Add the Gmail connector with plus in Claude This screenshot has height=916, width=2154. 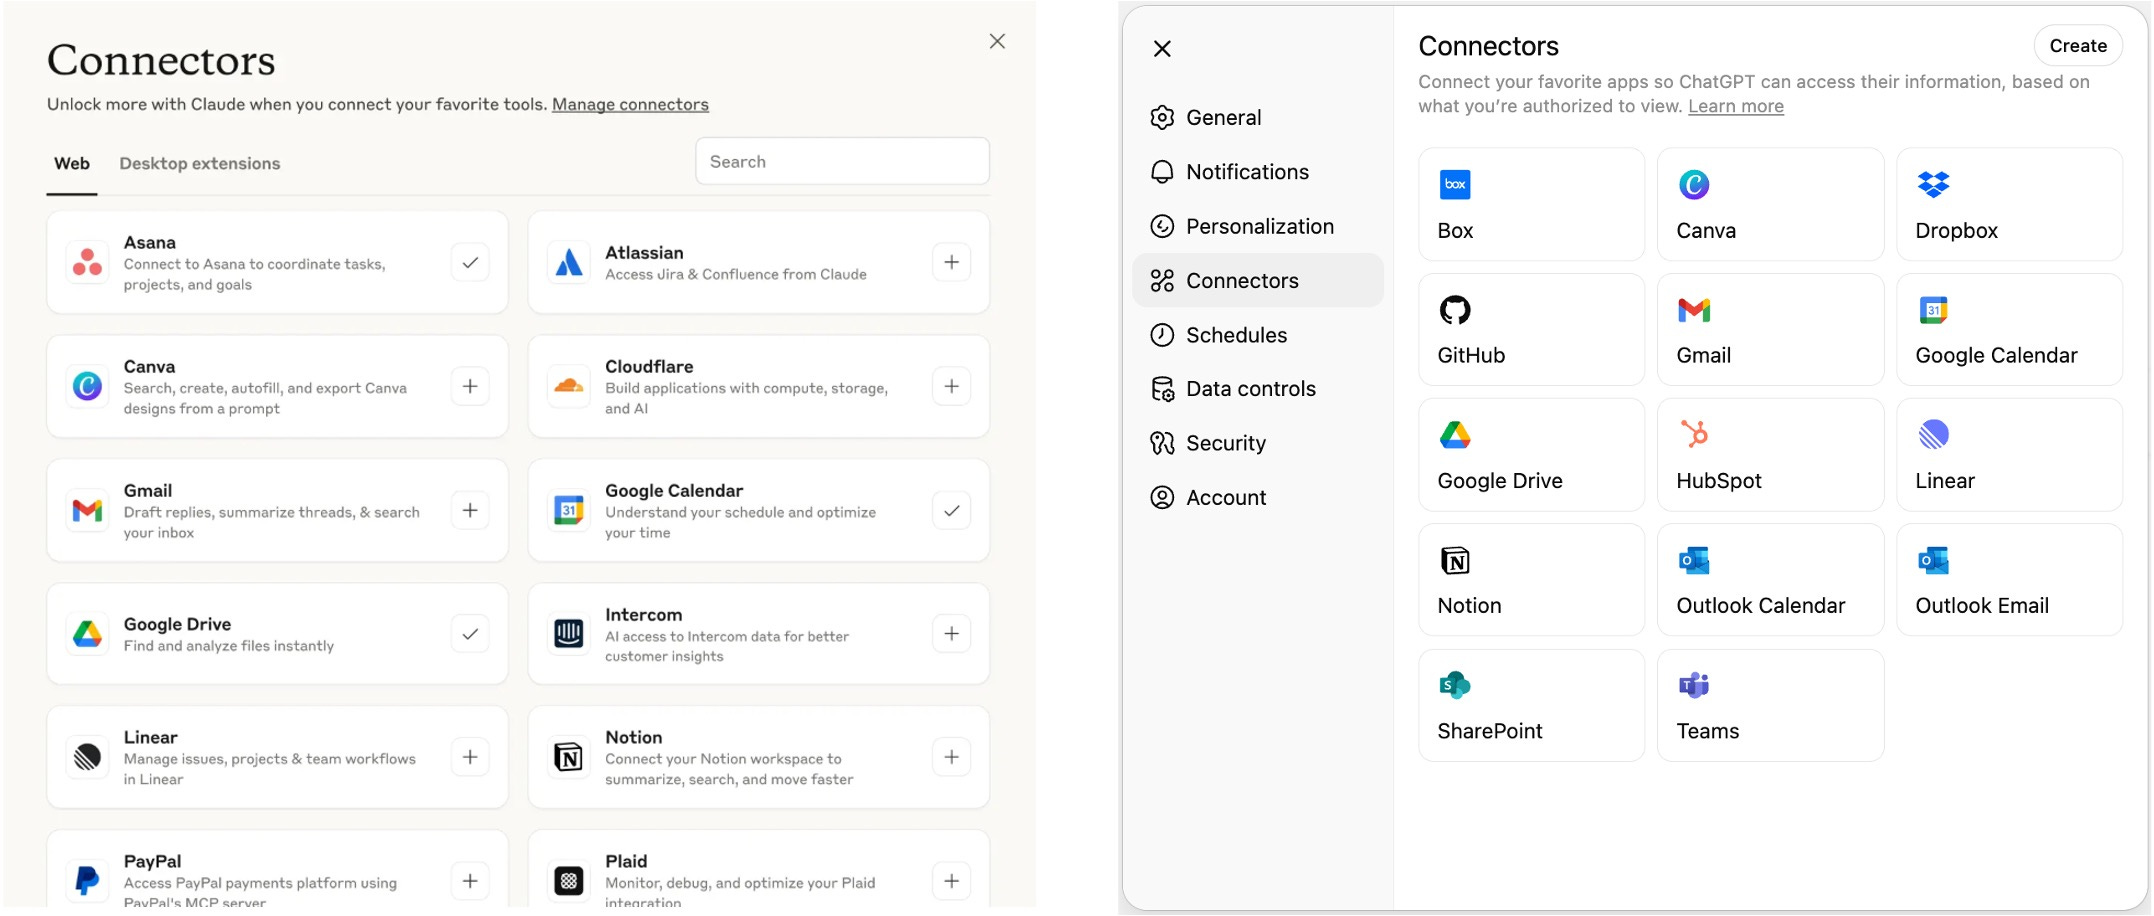470,510
